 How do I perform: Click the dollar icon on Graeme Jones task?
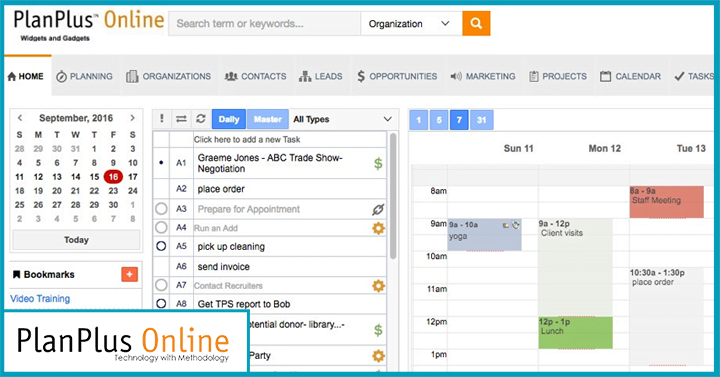(x=378, y=163)
